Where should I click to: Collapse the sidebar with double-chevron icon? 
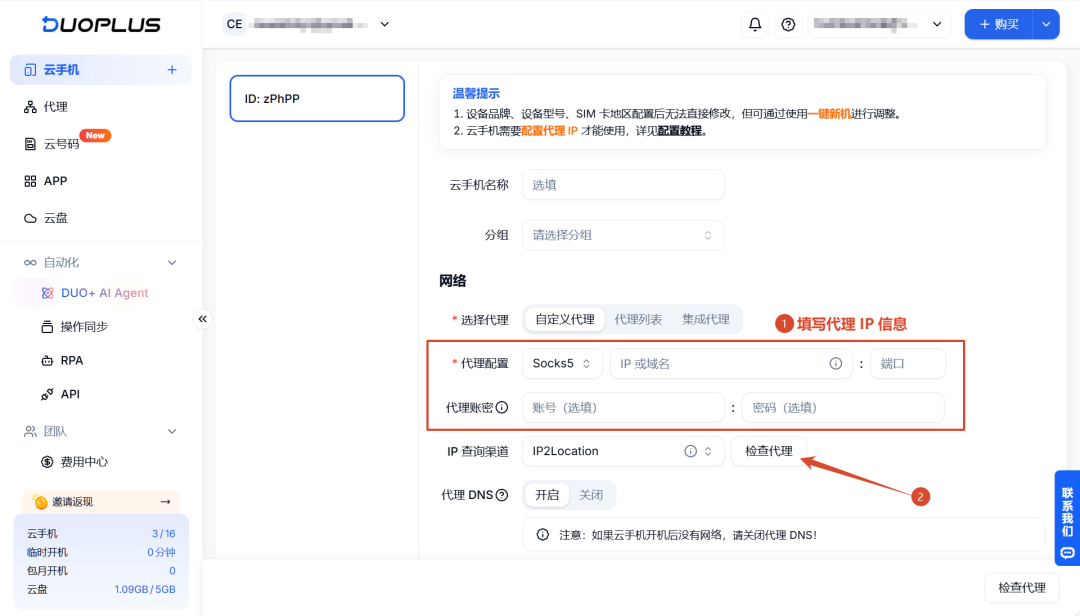click(x=202, y=319)
